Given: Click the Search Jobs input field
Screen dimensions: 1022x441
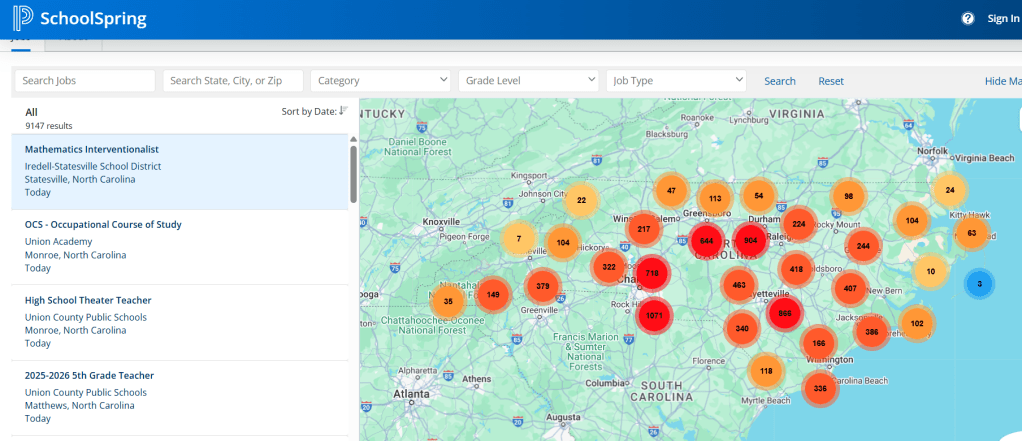Looking at the screenshot, I should (x=85, y=81).
